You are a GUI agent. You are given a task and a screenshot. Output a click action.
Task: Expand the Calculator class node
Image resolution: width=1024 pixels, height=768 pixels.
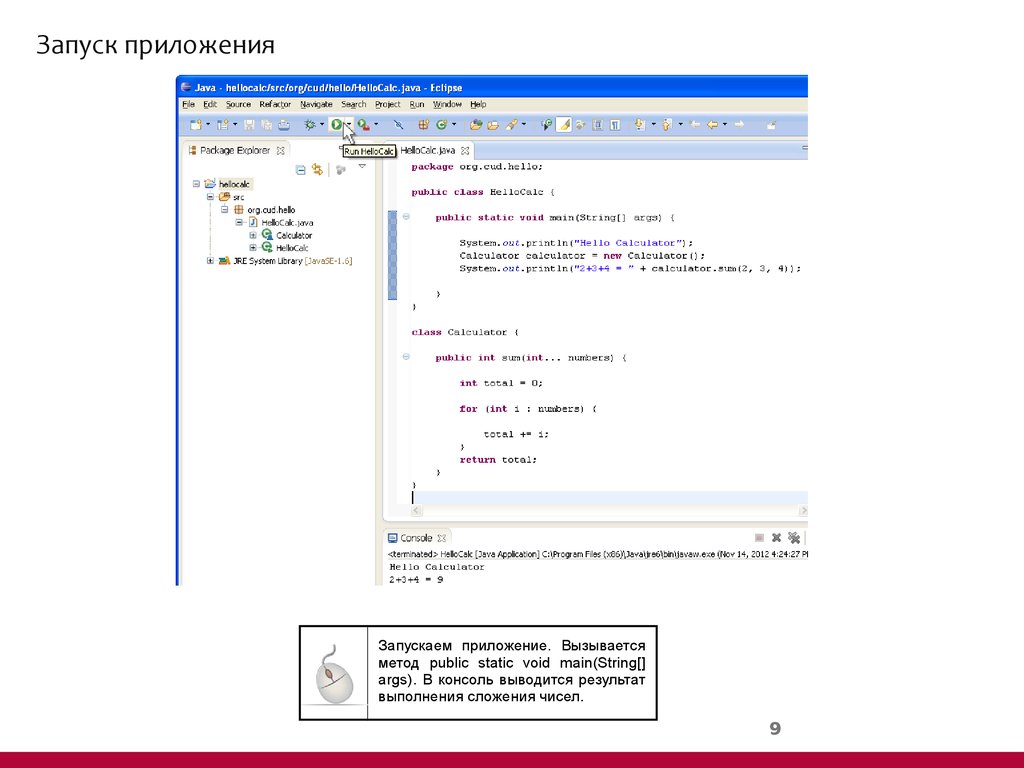[253, 235]
